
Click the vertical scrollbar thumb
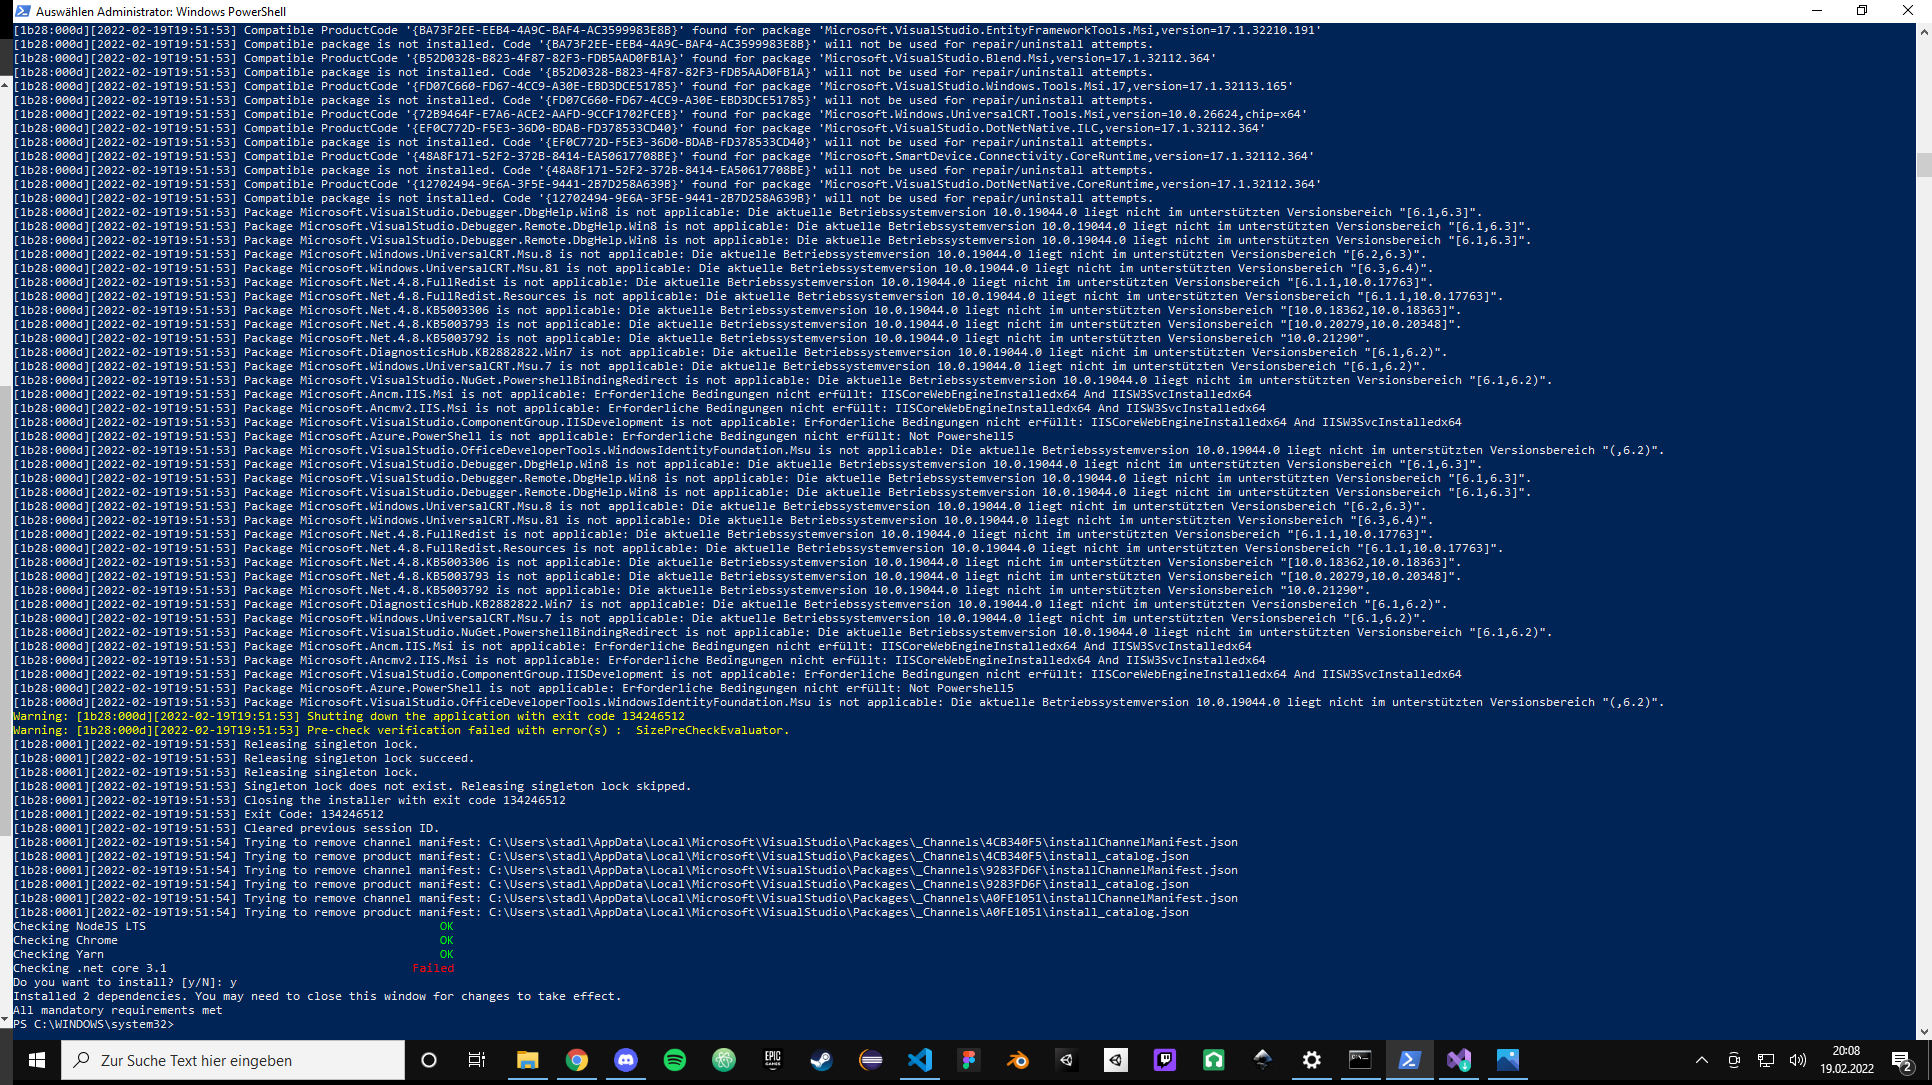click(1924, 165)
